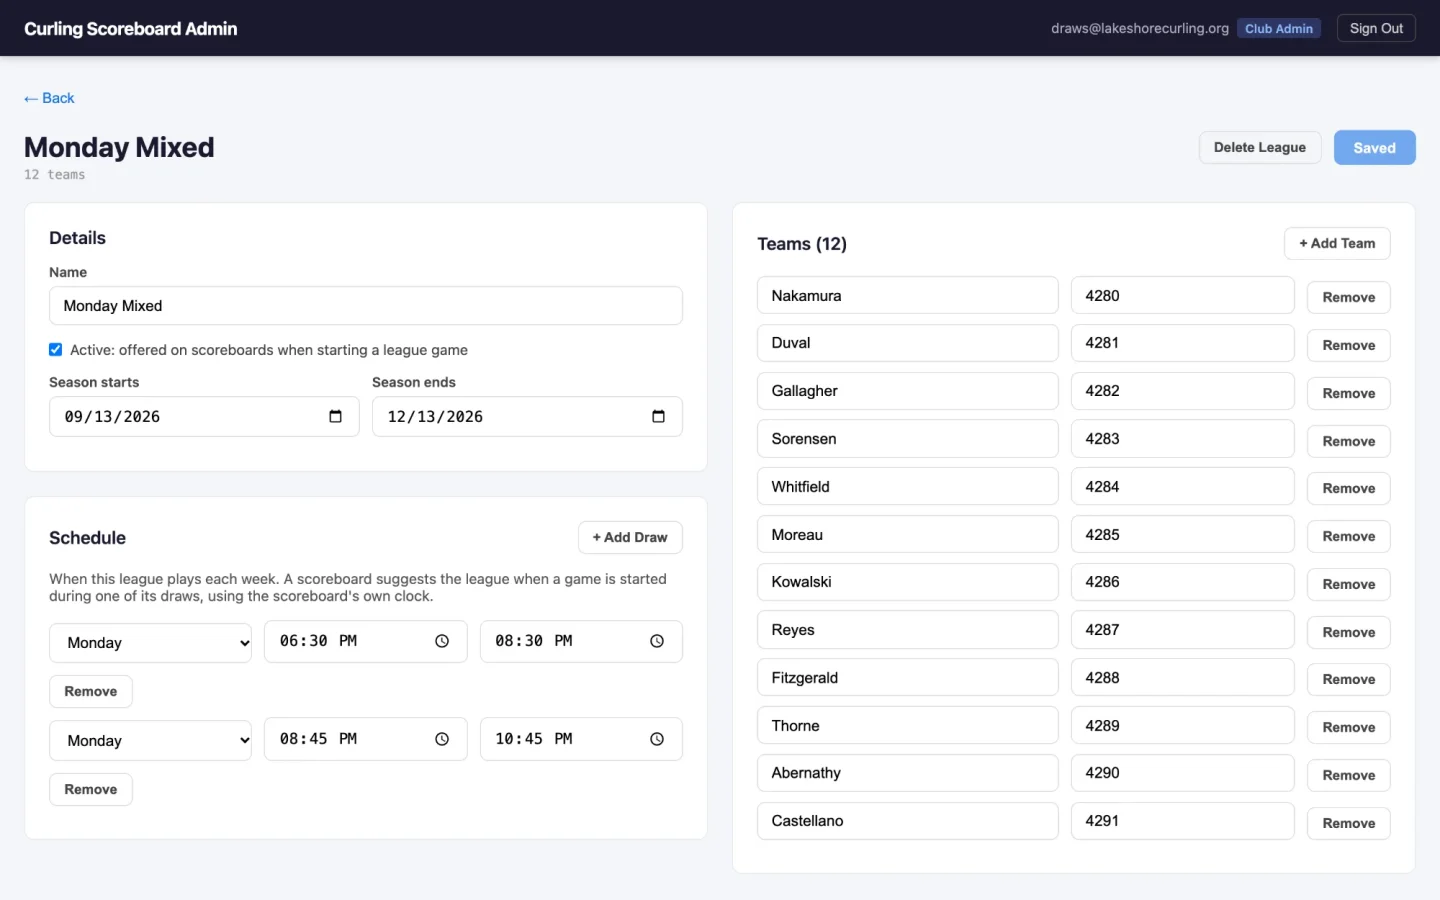This screenshot has height=900, width=1440.
Task: Click the Curling Scoreboard Admin title
Action: [x=131, y=29]
